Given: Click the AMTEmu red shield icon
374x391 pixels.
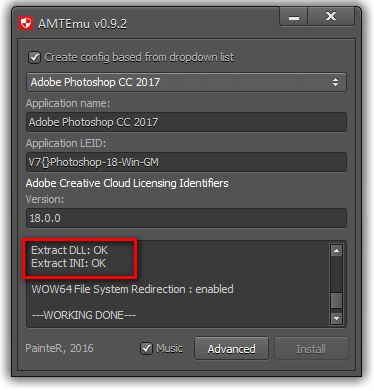Looking at the screenshot, I should pos(26,23).
